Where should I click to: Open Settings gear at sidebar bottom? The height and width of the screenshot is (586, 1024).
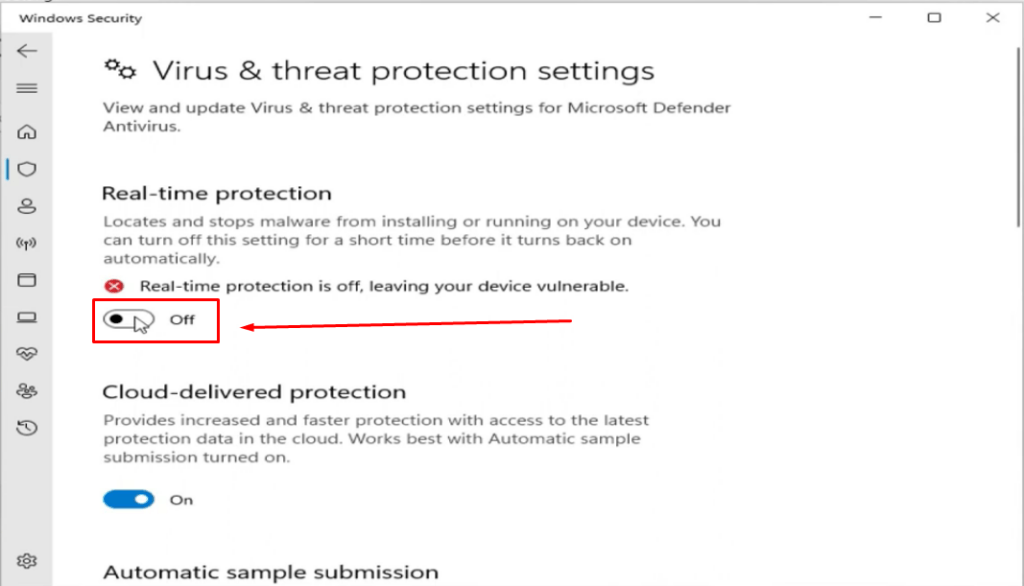(x=27, y=561)
